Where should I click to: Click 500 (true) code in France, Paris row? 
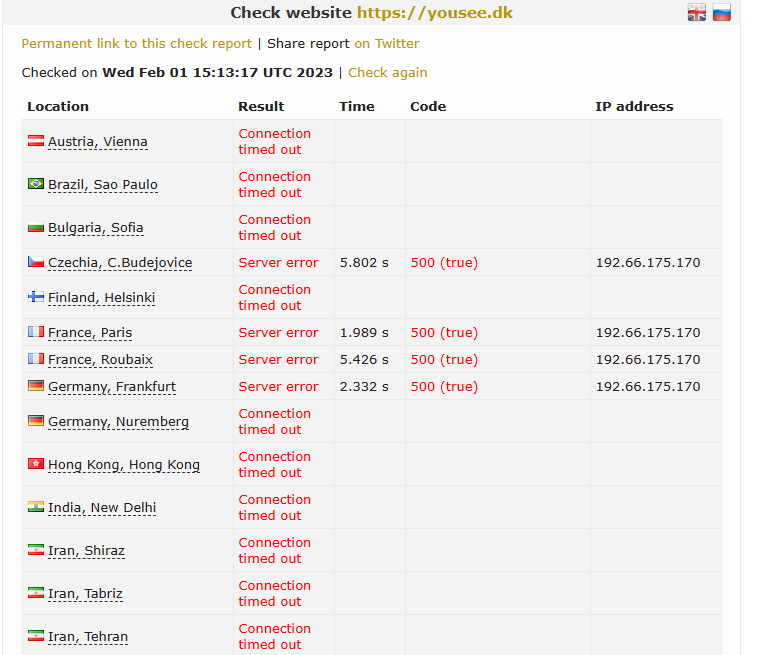[x=444, y=333]
